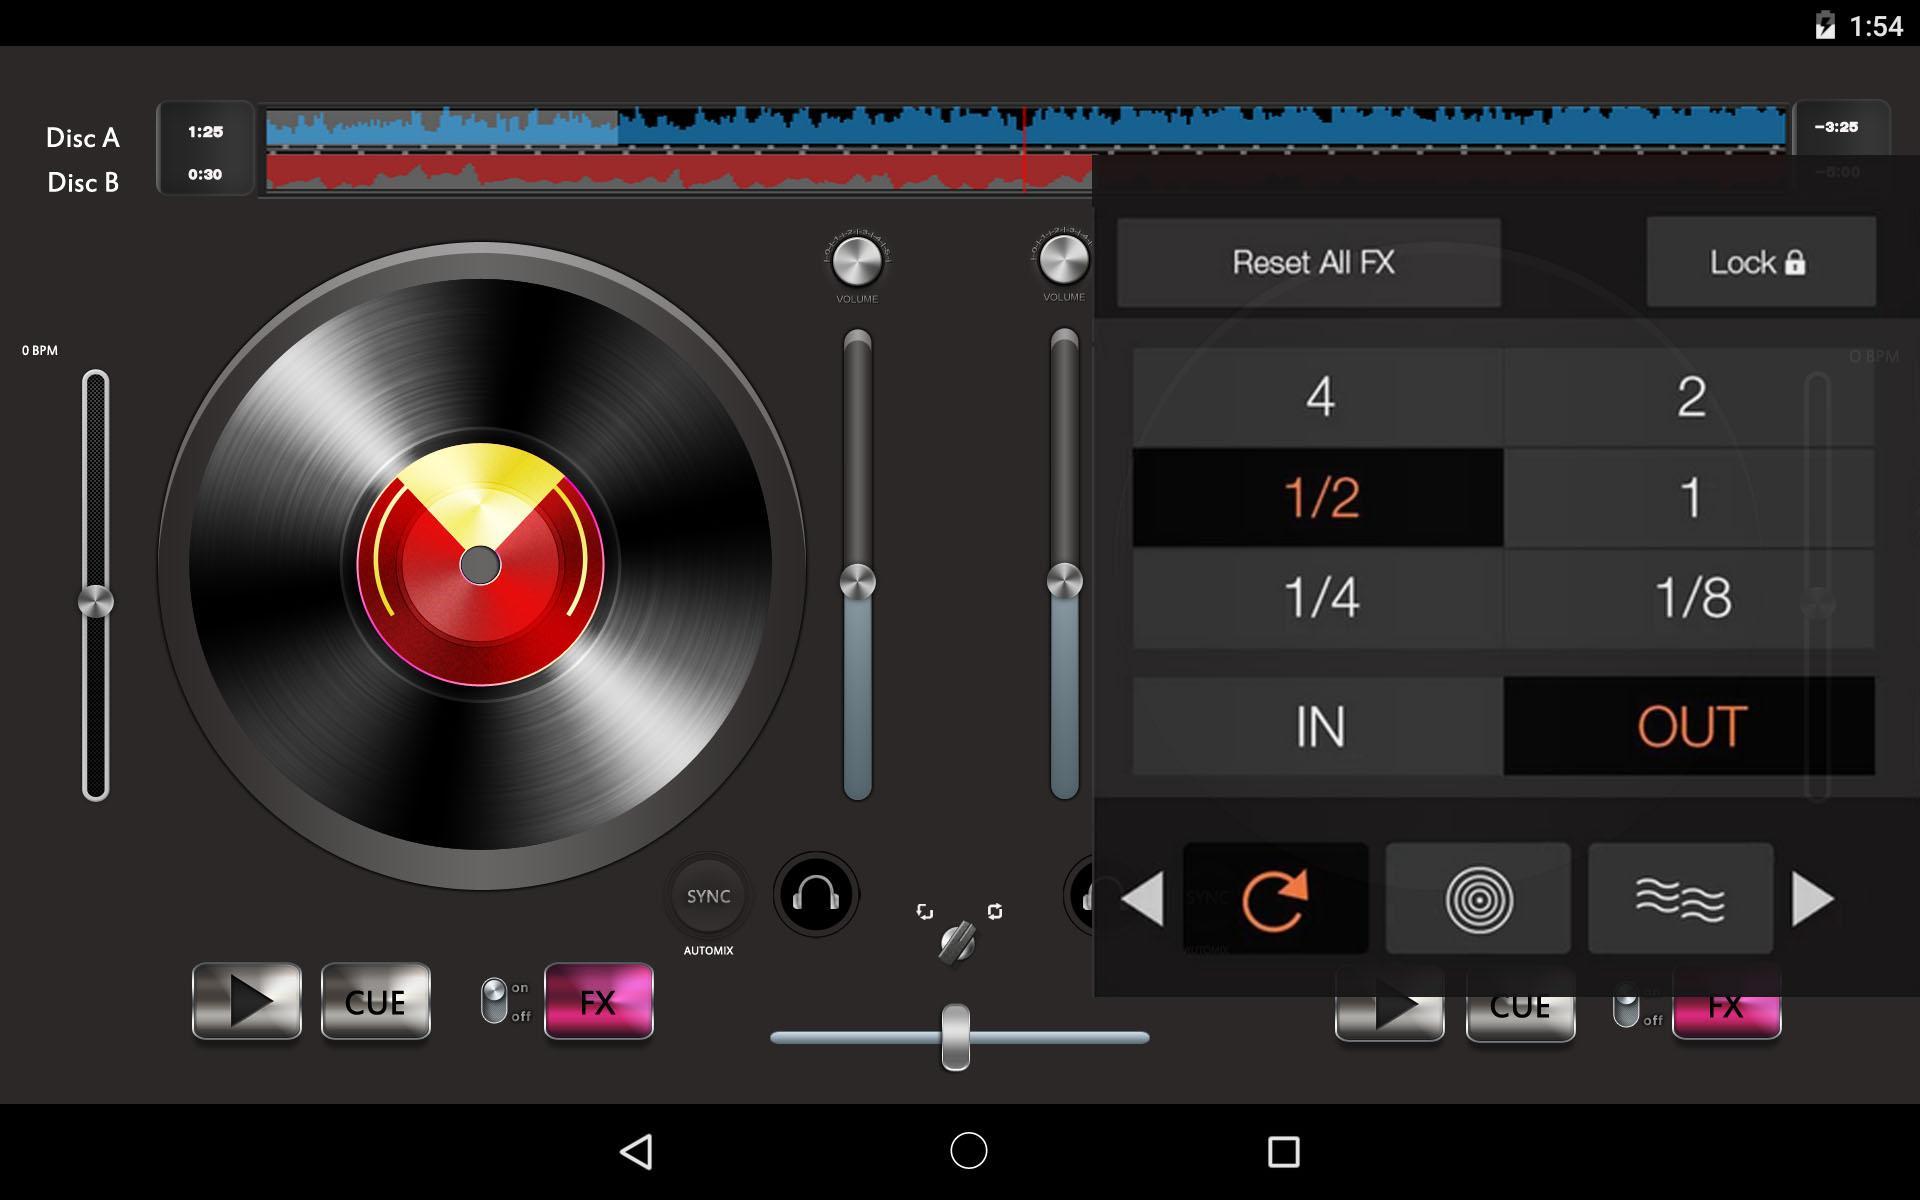Select the wavy lines flanger effect icon
This screenshot has width=1920, height=1200.
[1680, 899]
